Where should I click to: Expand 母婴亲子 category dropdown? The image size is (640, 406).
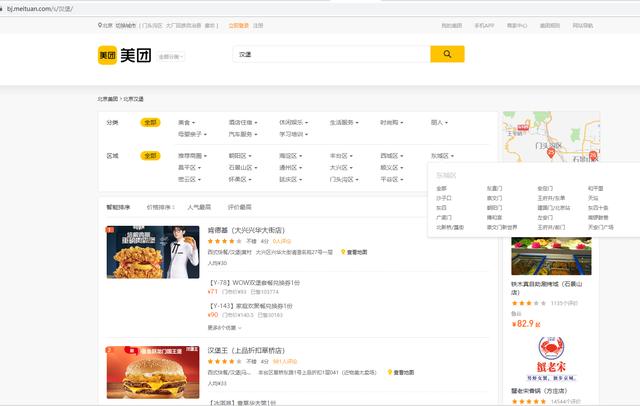click(x=192, y=134)
